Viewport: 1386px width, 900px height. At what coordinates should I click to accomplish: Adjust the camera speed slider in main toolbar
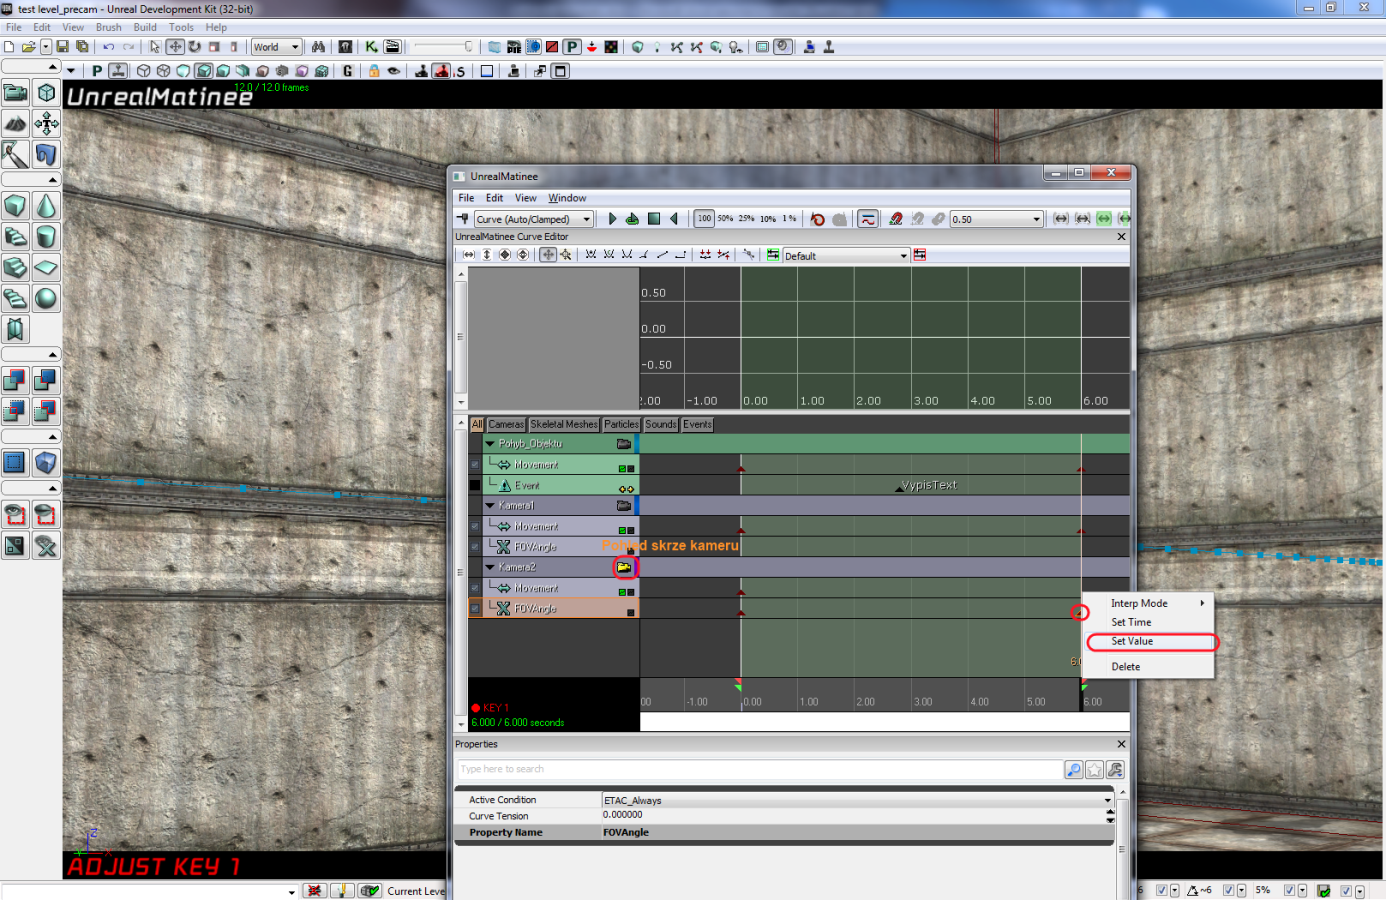(442, 47)
